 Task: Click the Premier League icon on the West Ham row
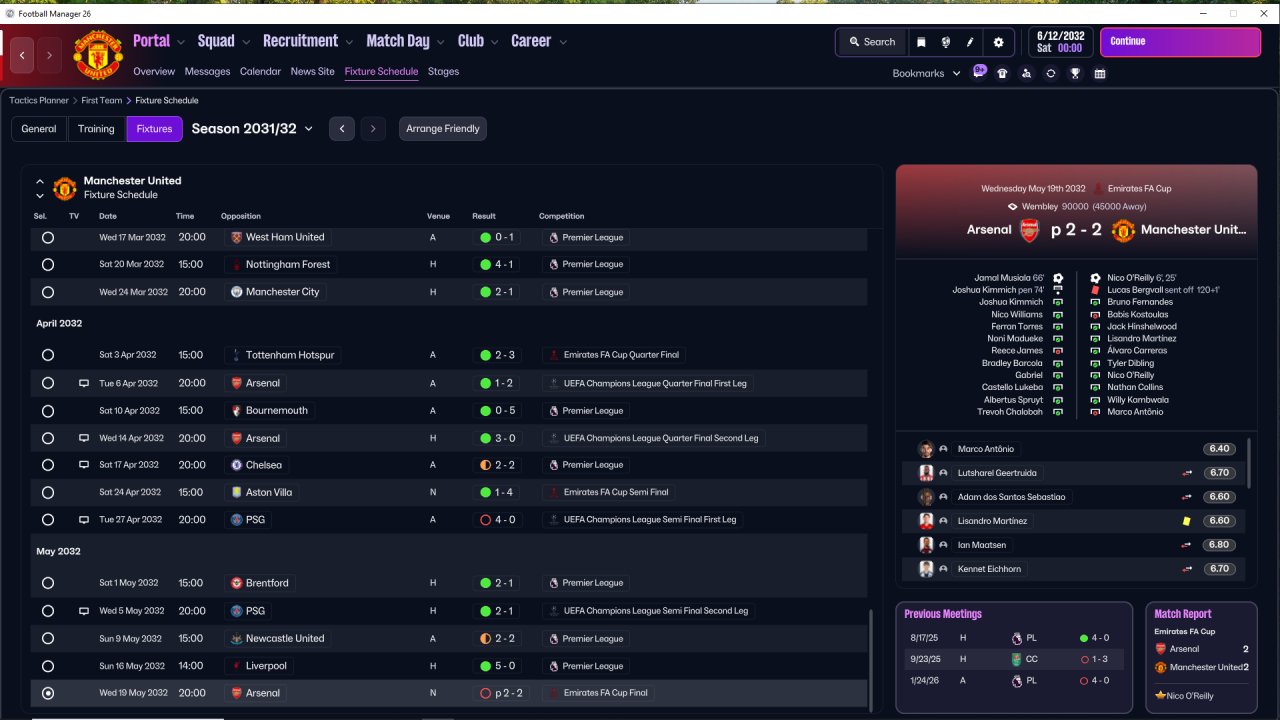pos(553,237)
